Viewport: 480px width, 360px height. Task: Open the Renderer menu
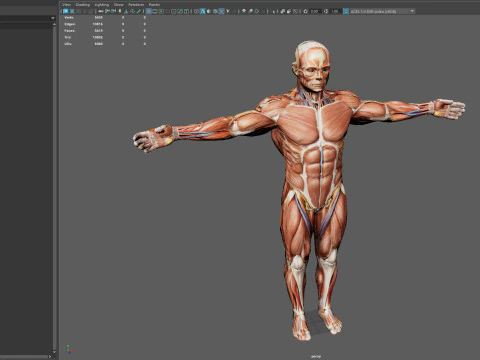click(136, 5)
